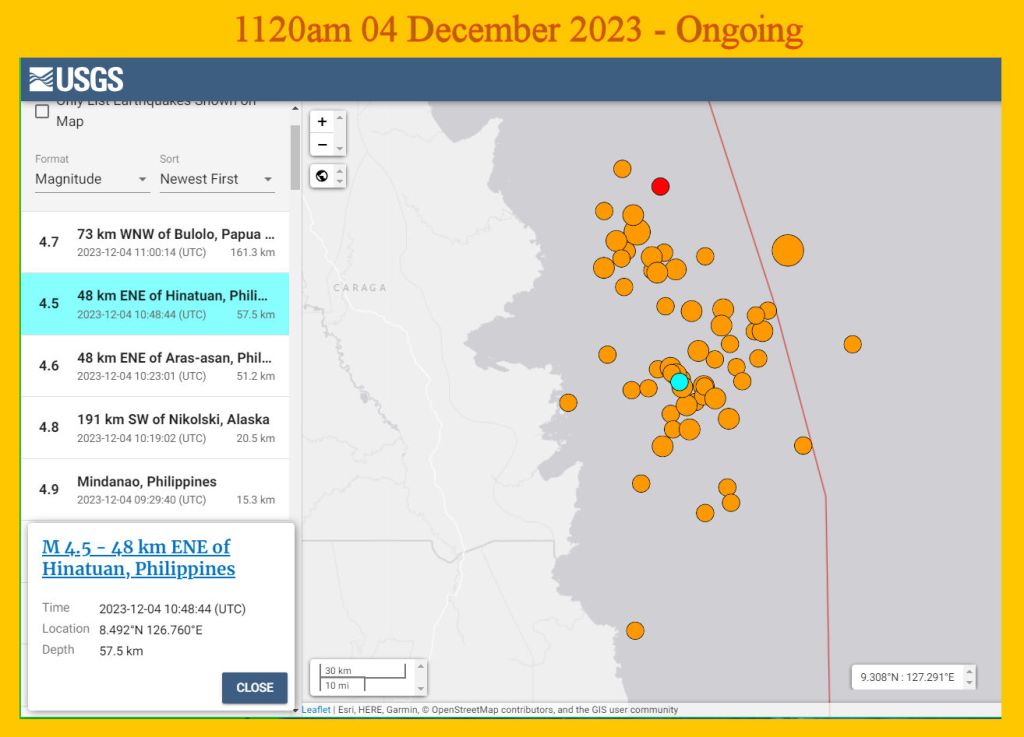Click the largest orange earthquake circle

(x=788, y=249)
